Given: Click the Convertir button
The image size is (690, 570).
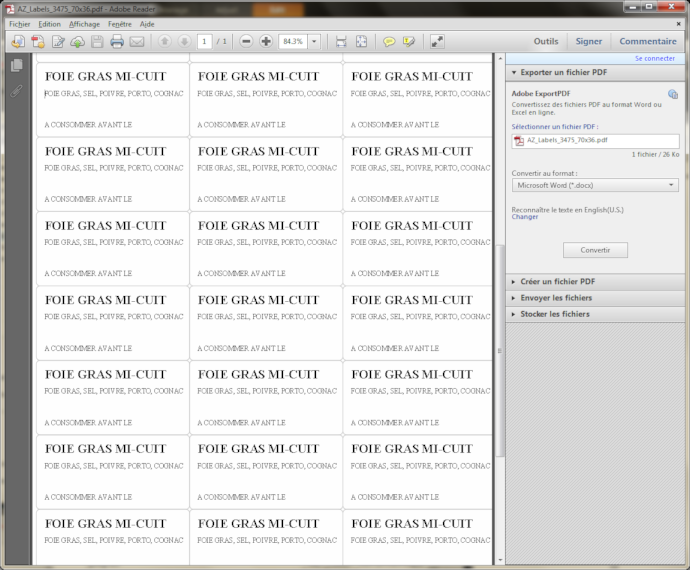Looking at the screenshot, I should 595,250.
